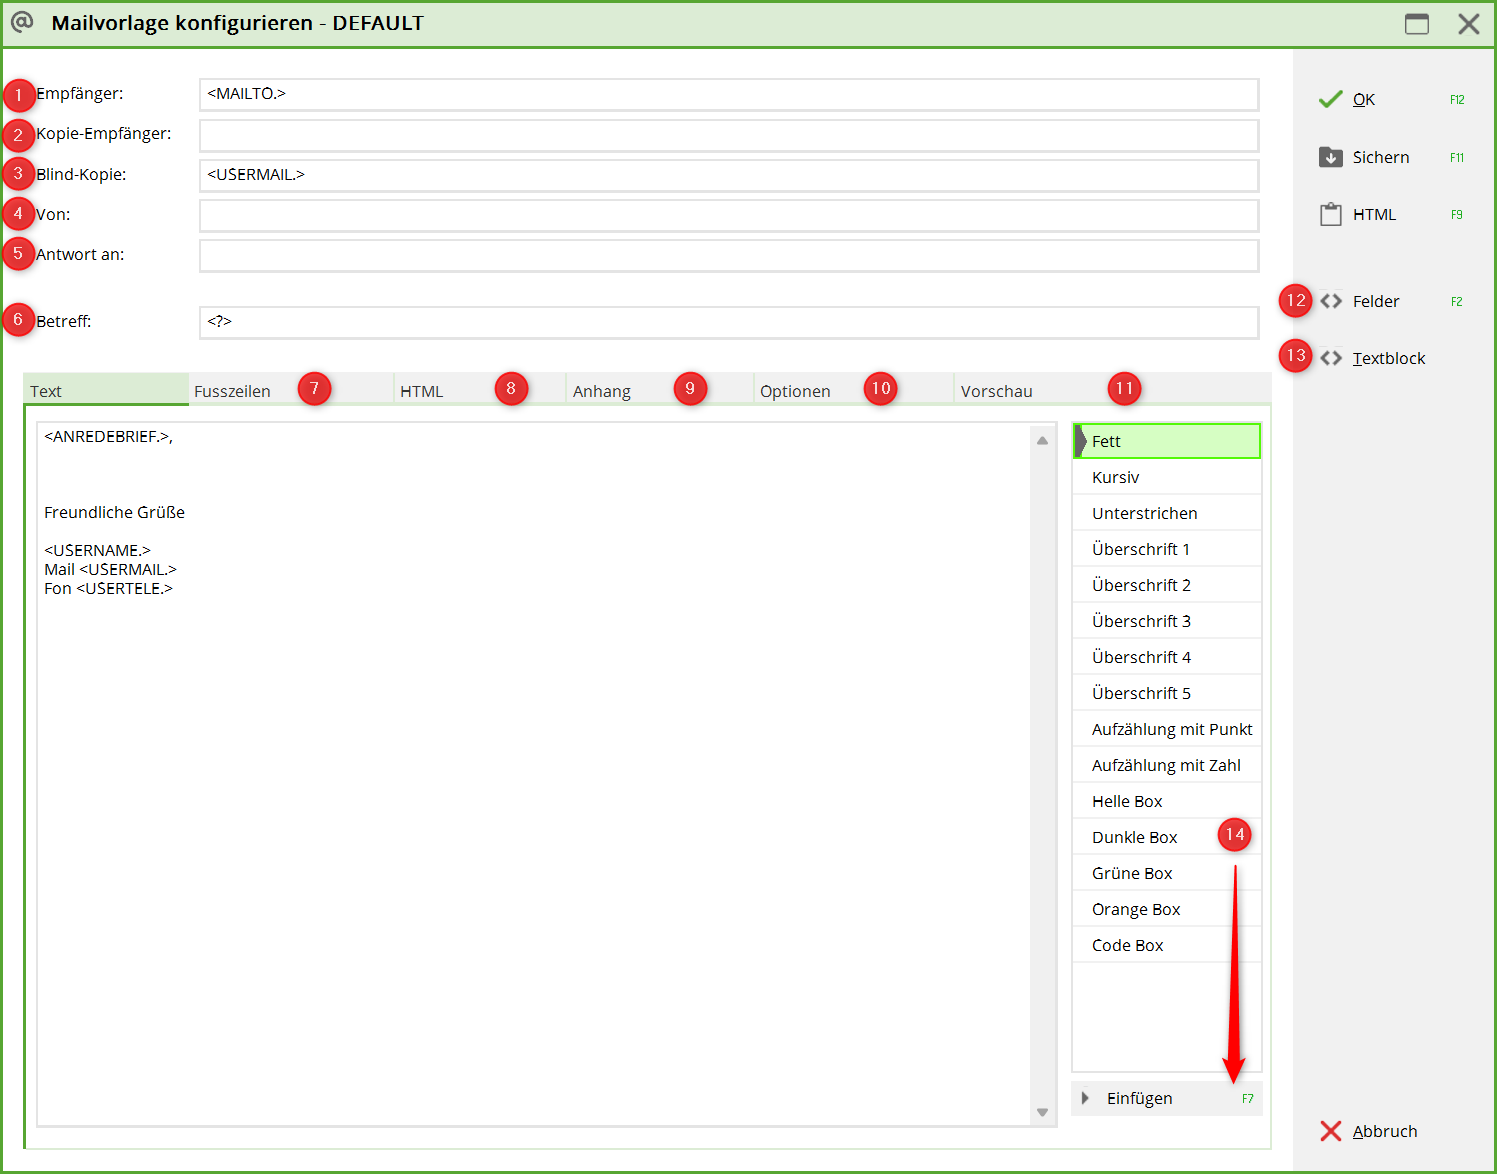
Task: Focus the Kopie-Empfänger input field
Action: pos(728,135)
